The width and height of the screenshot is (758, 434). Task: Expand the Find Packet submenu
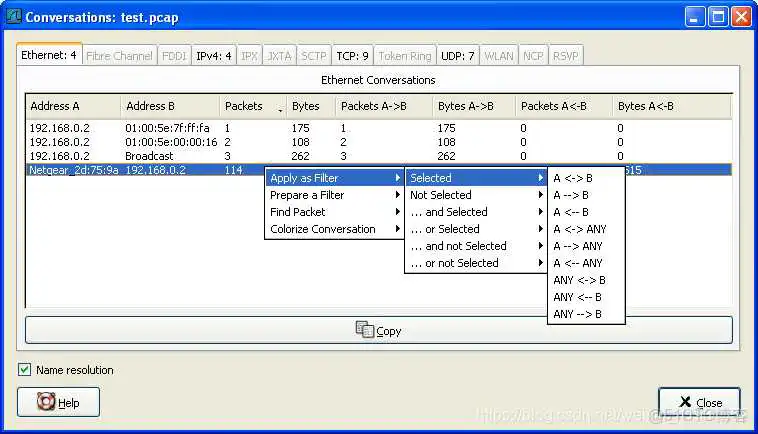coord(334,212)
